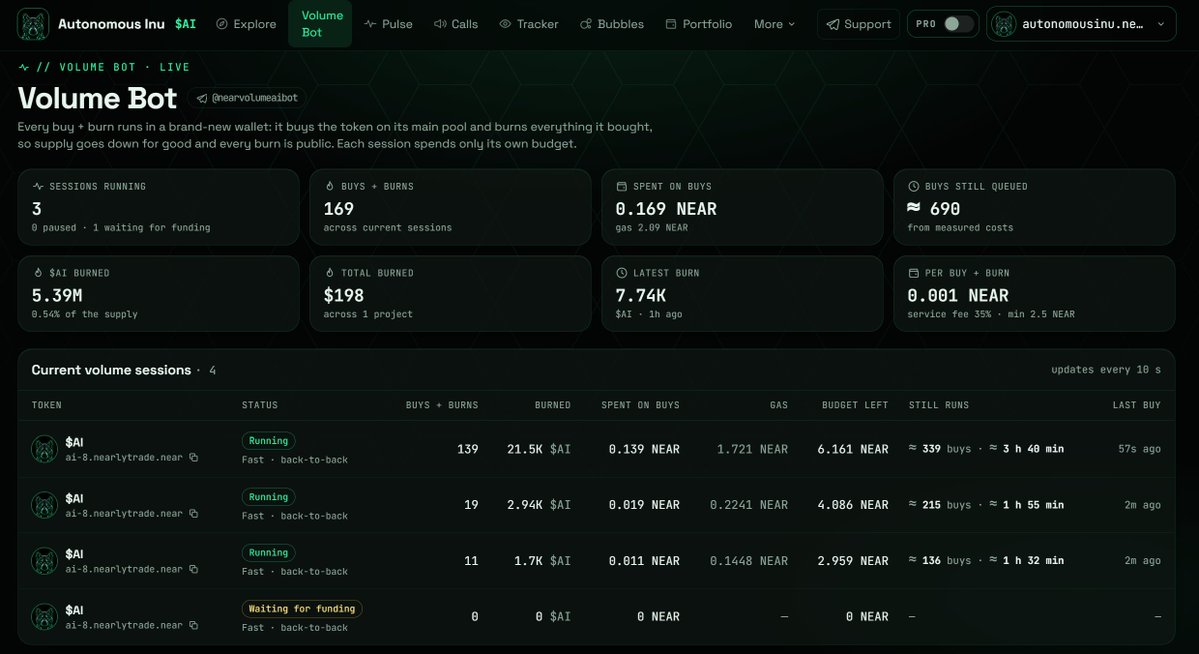Click the STILL RUNS column header

(x=938, y=405)
